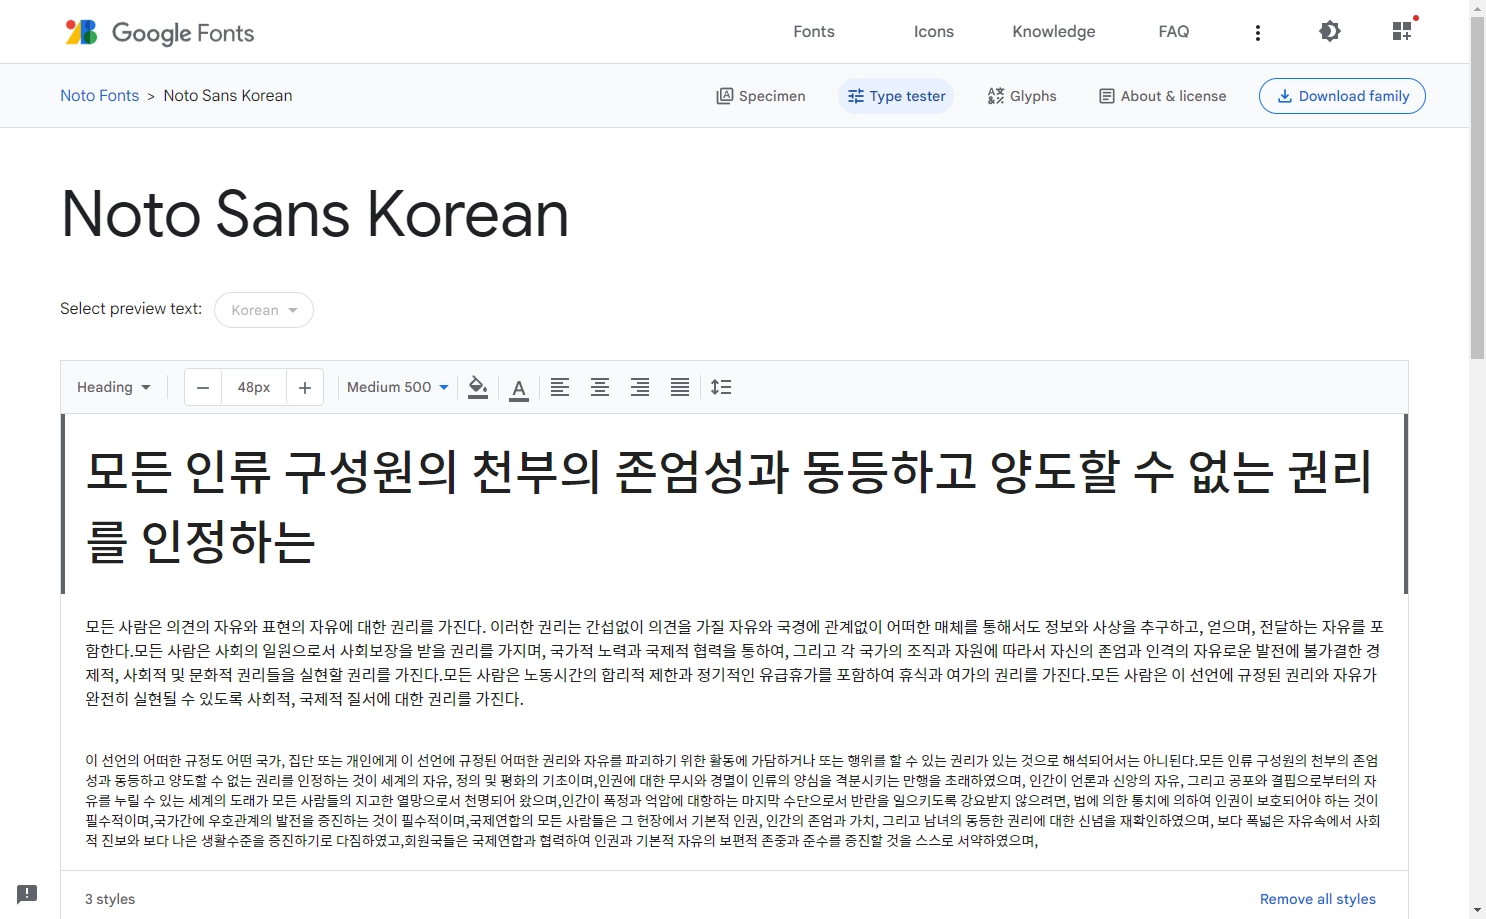The width and height of the screenshot is (1486, 919).
Task: Open the Korean preview text dropdown
Action: [x=264, y=310]
